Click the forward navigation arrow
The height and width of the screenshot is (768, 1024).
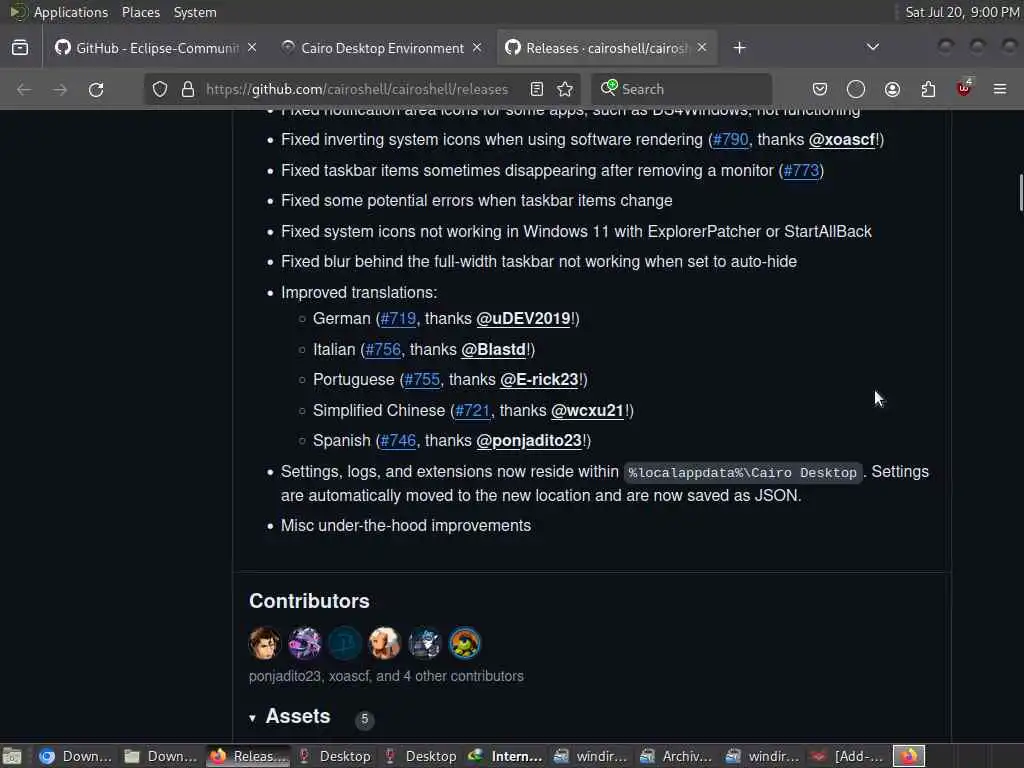[x=60, y=89]
